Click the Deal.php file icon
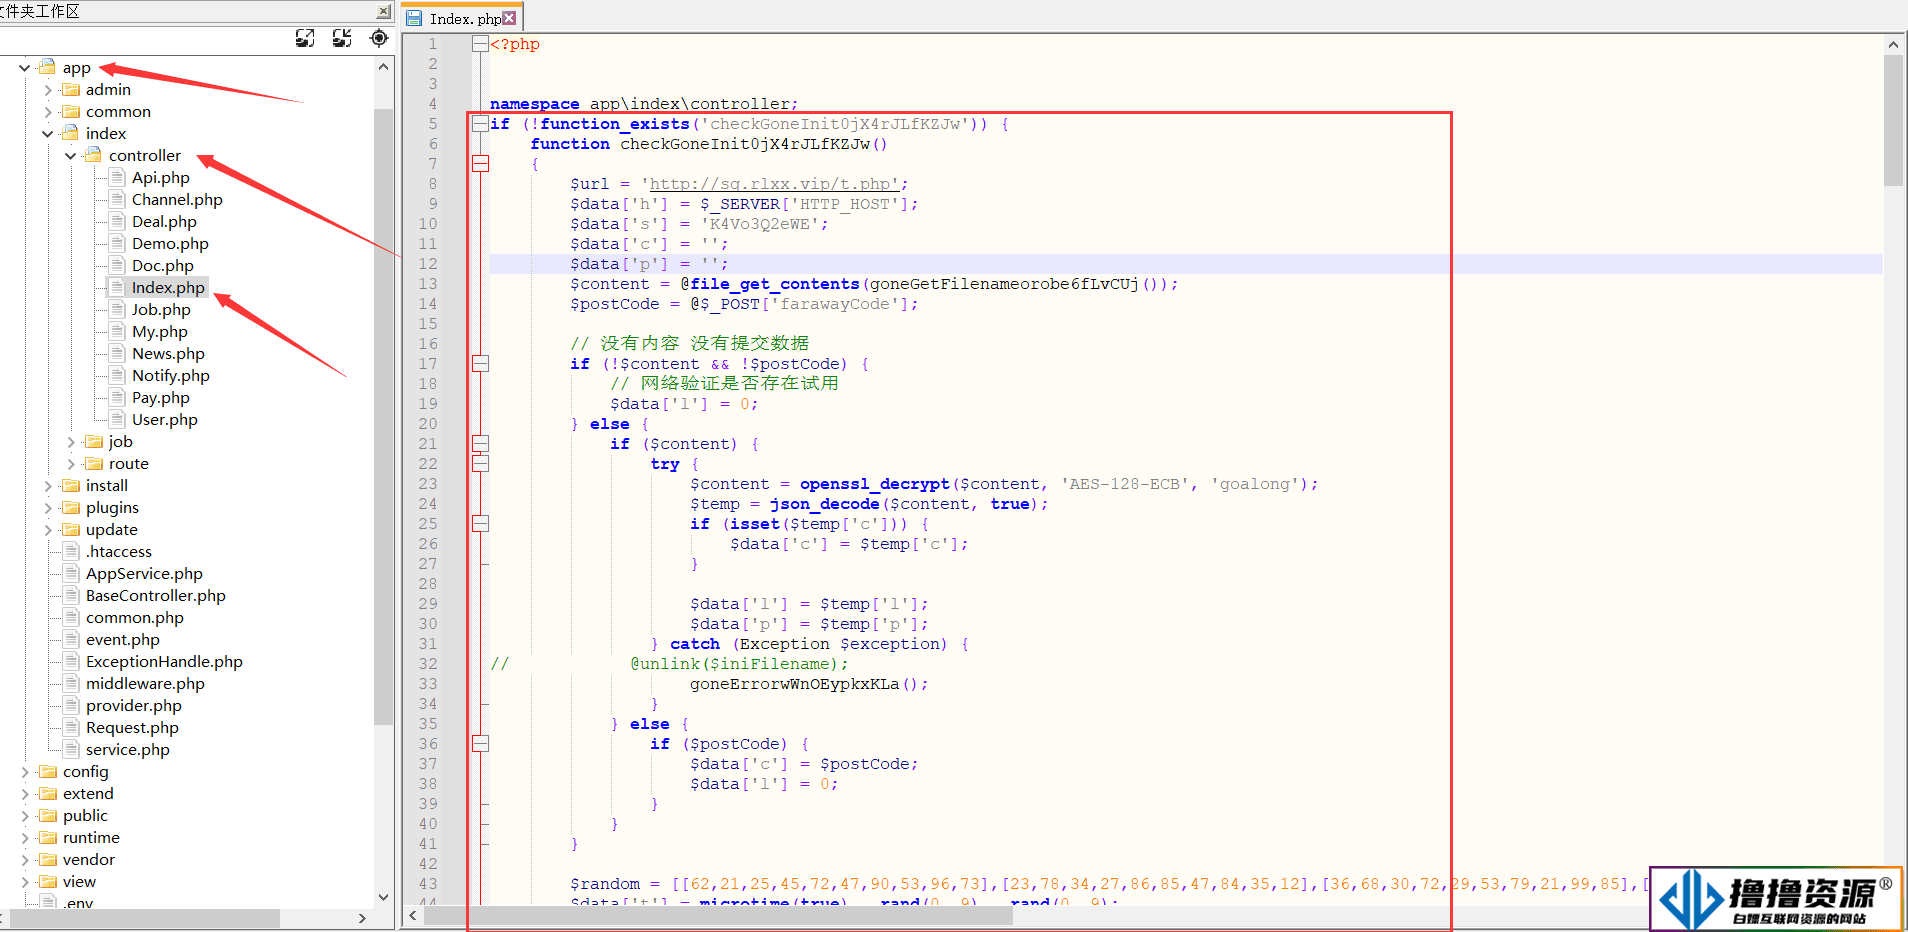 point(117,221)
